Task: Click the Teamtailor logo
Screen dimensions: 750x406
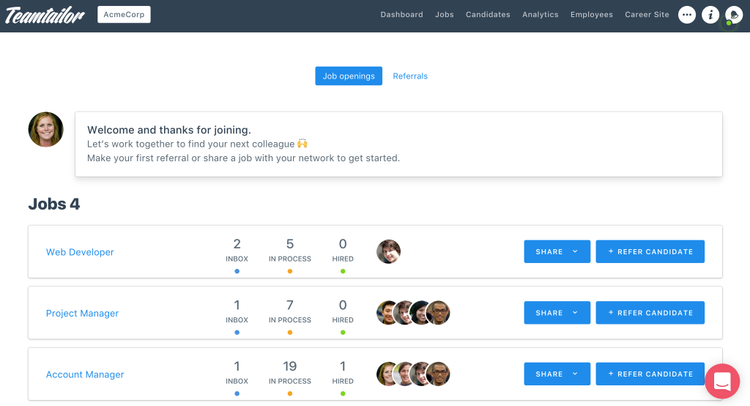Action: pos(43,15)
